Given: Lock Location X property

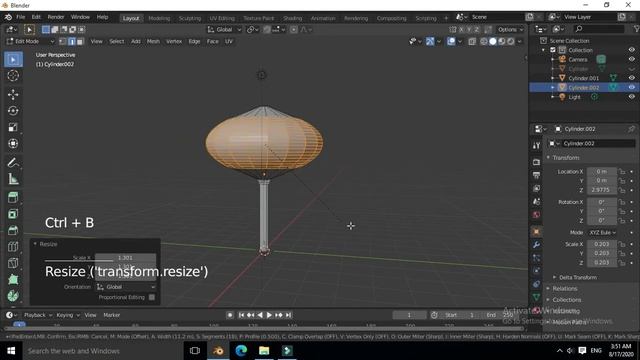Looking at the screenshot, I should [622, 171].
